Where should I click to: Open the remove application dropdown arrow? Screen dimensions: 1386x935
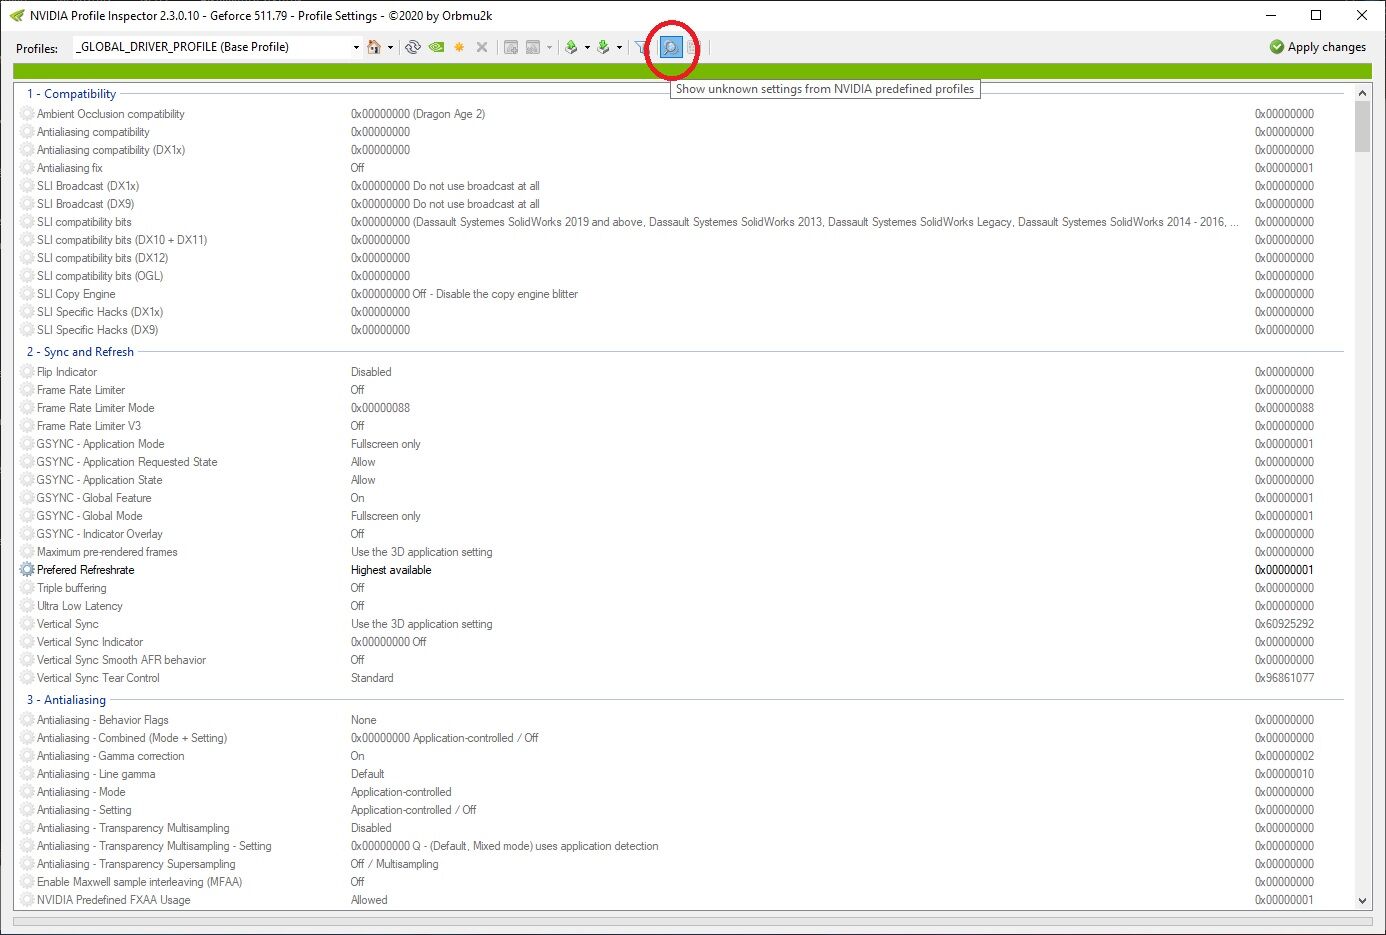click(549, 47)
